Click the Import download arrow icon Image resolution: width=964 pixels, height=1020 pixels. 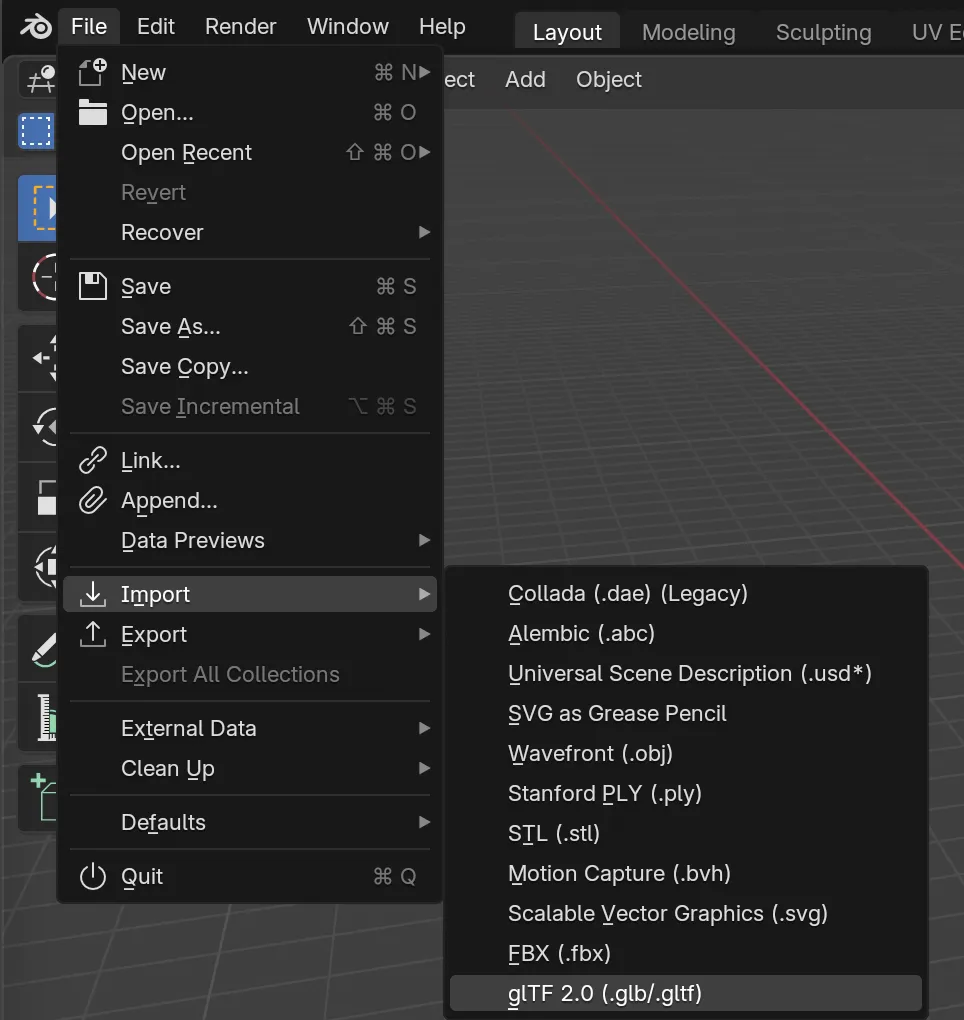(92, 594)
